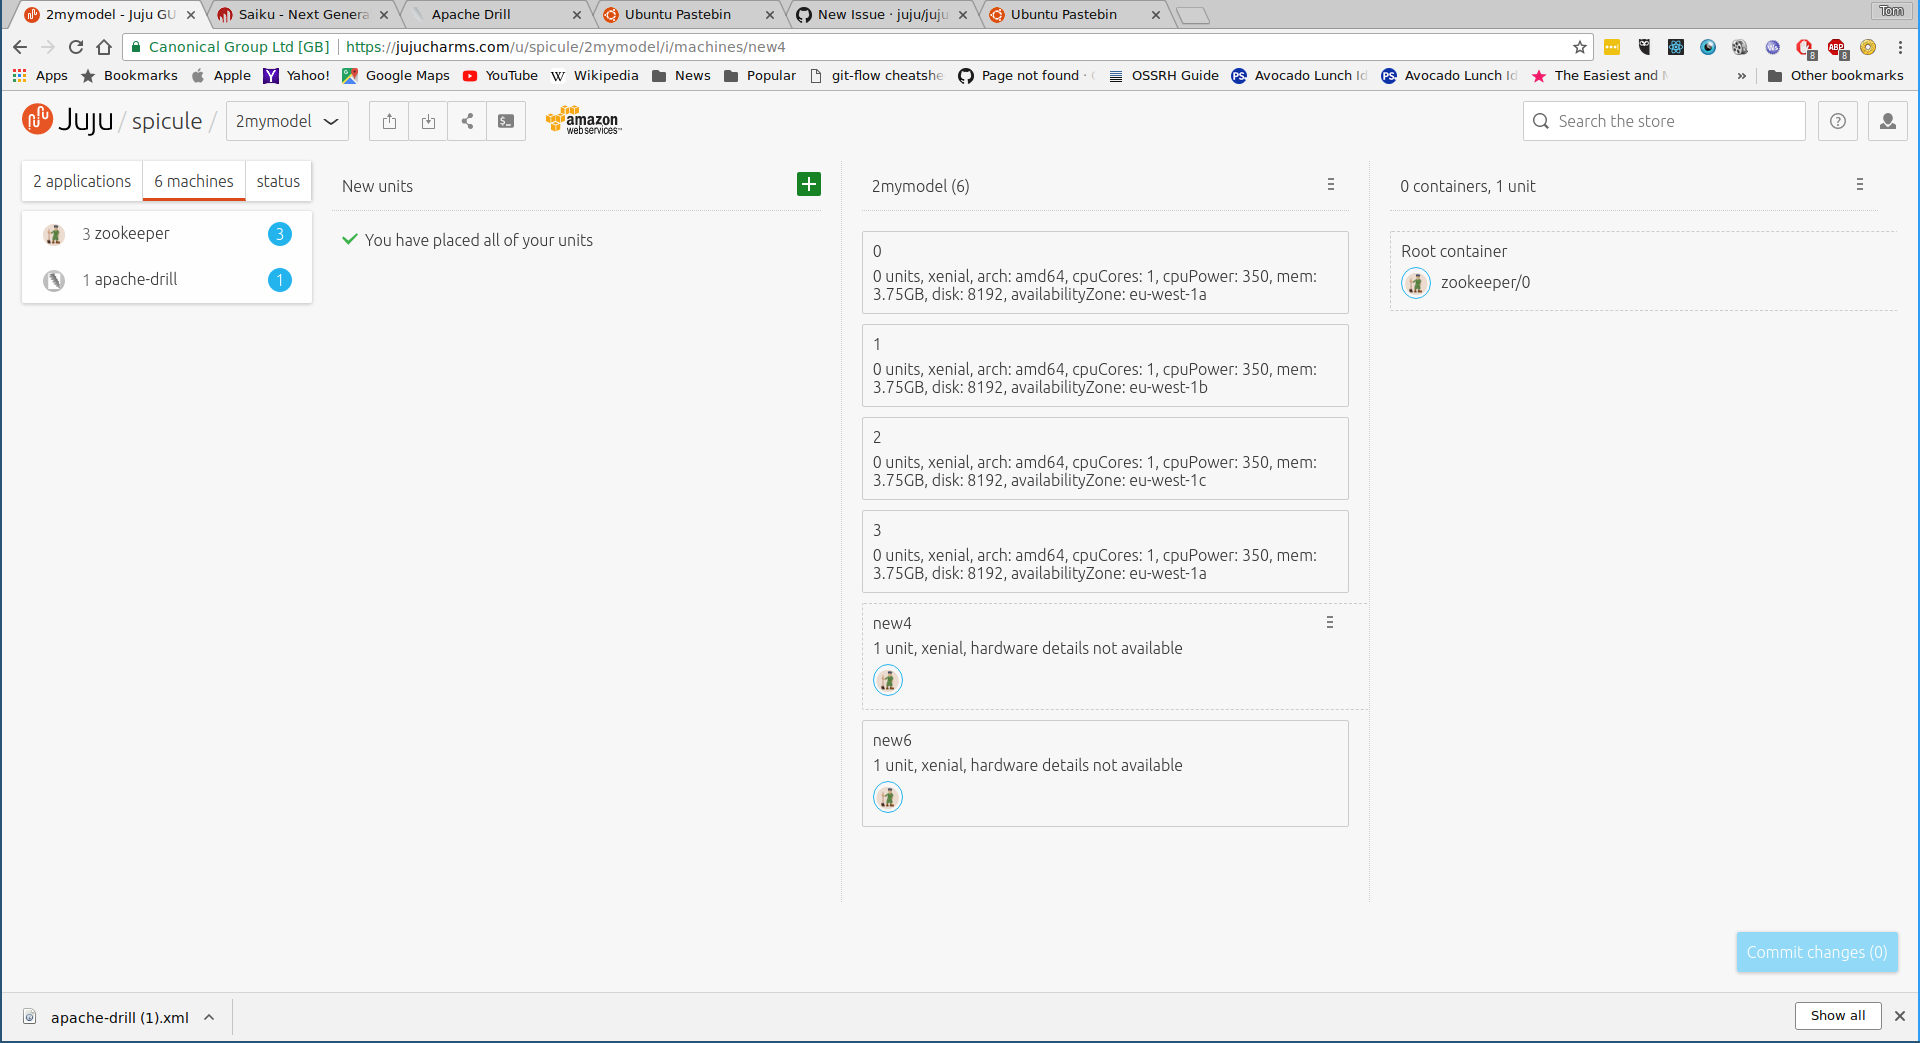Open the share model icon
The height and width of the screenshot is (1043, 1920).
click(467, 121)
